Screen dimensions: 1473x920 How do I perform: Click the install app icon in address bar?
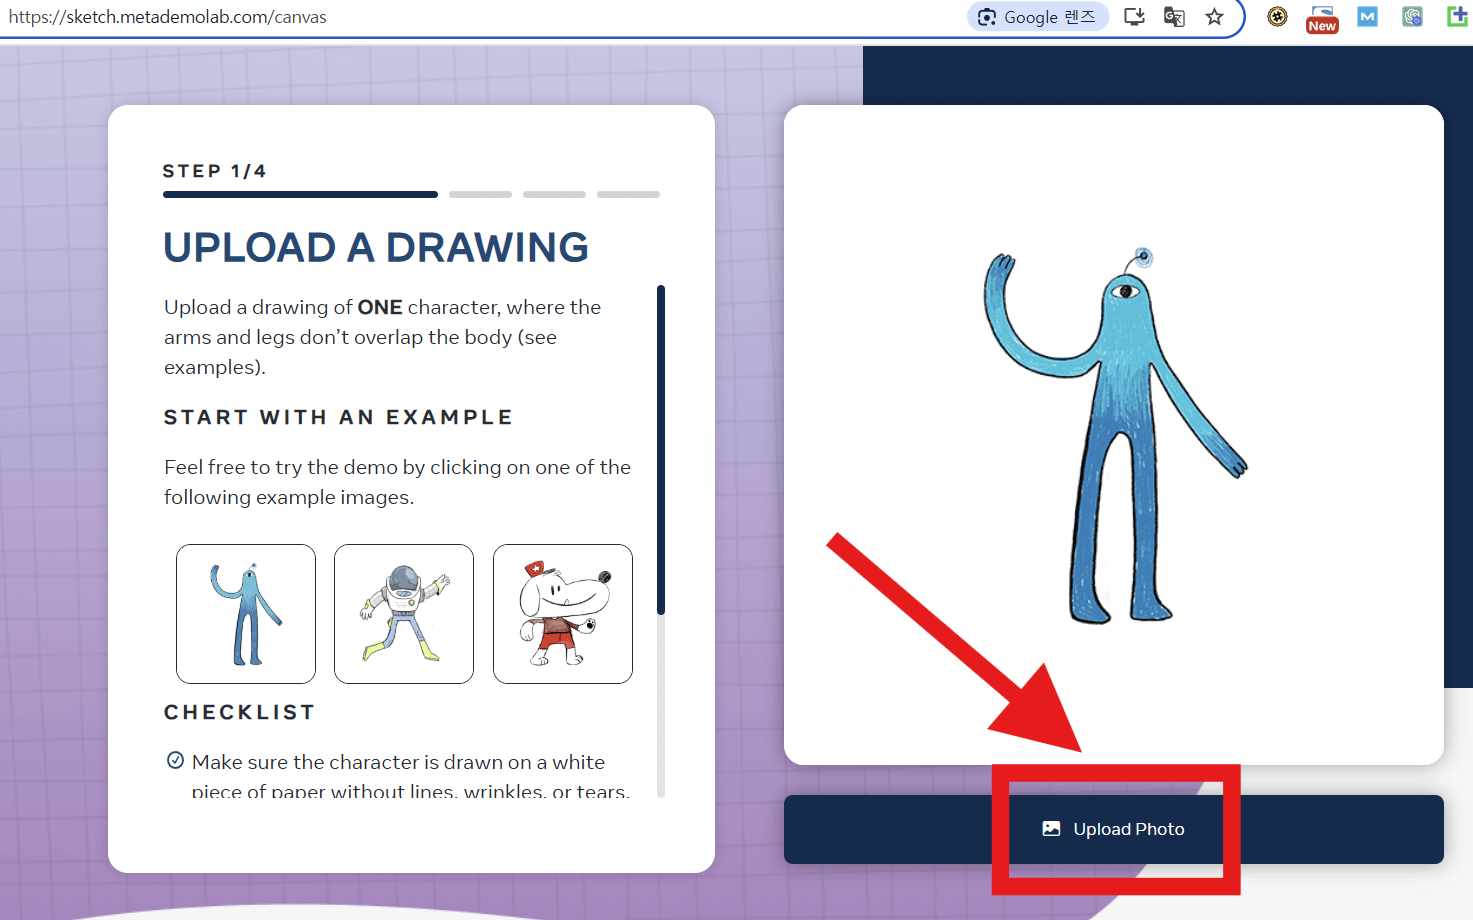click(1134, 17)
